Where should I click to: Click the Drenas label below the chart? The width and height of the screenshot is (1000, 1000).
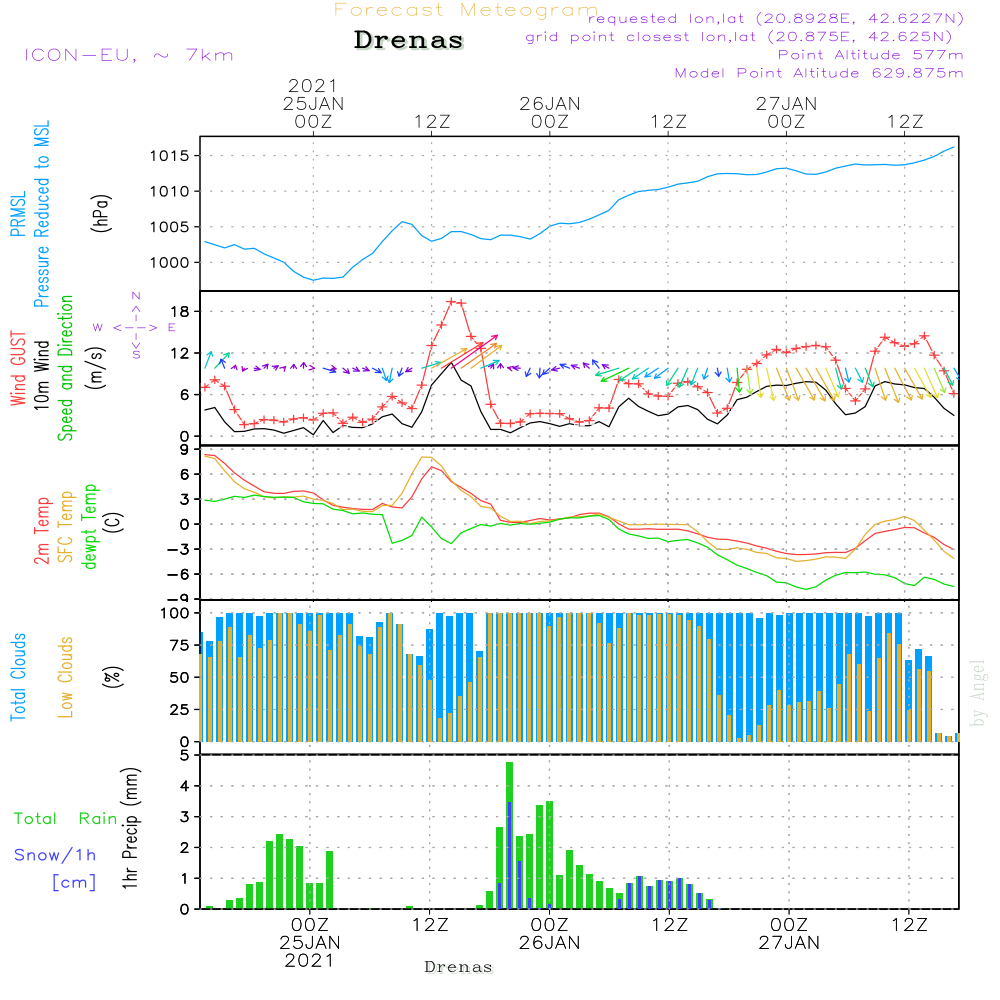click(459, 967)
